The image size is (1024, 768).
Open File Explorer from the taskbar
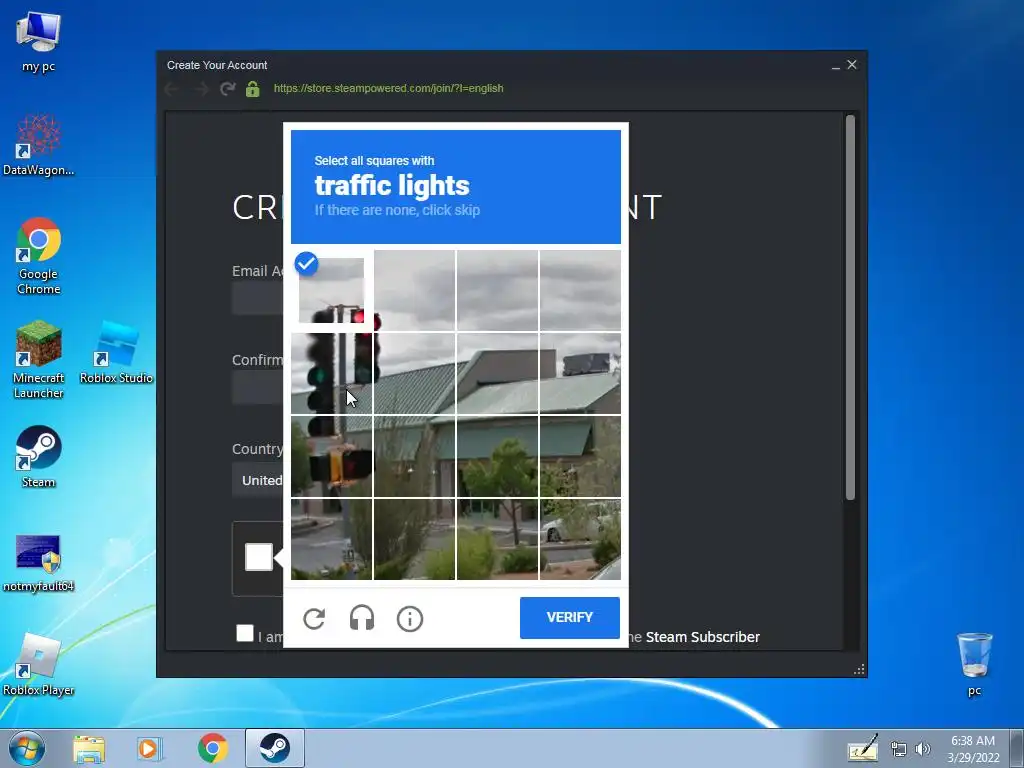click(89, 748)
